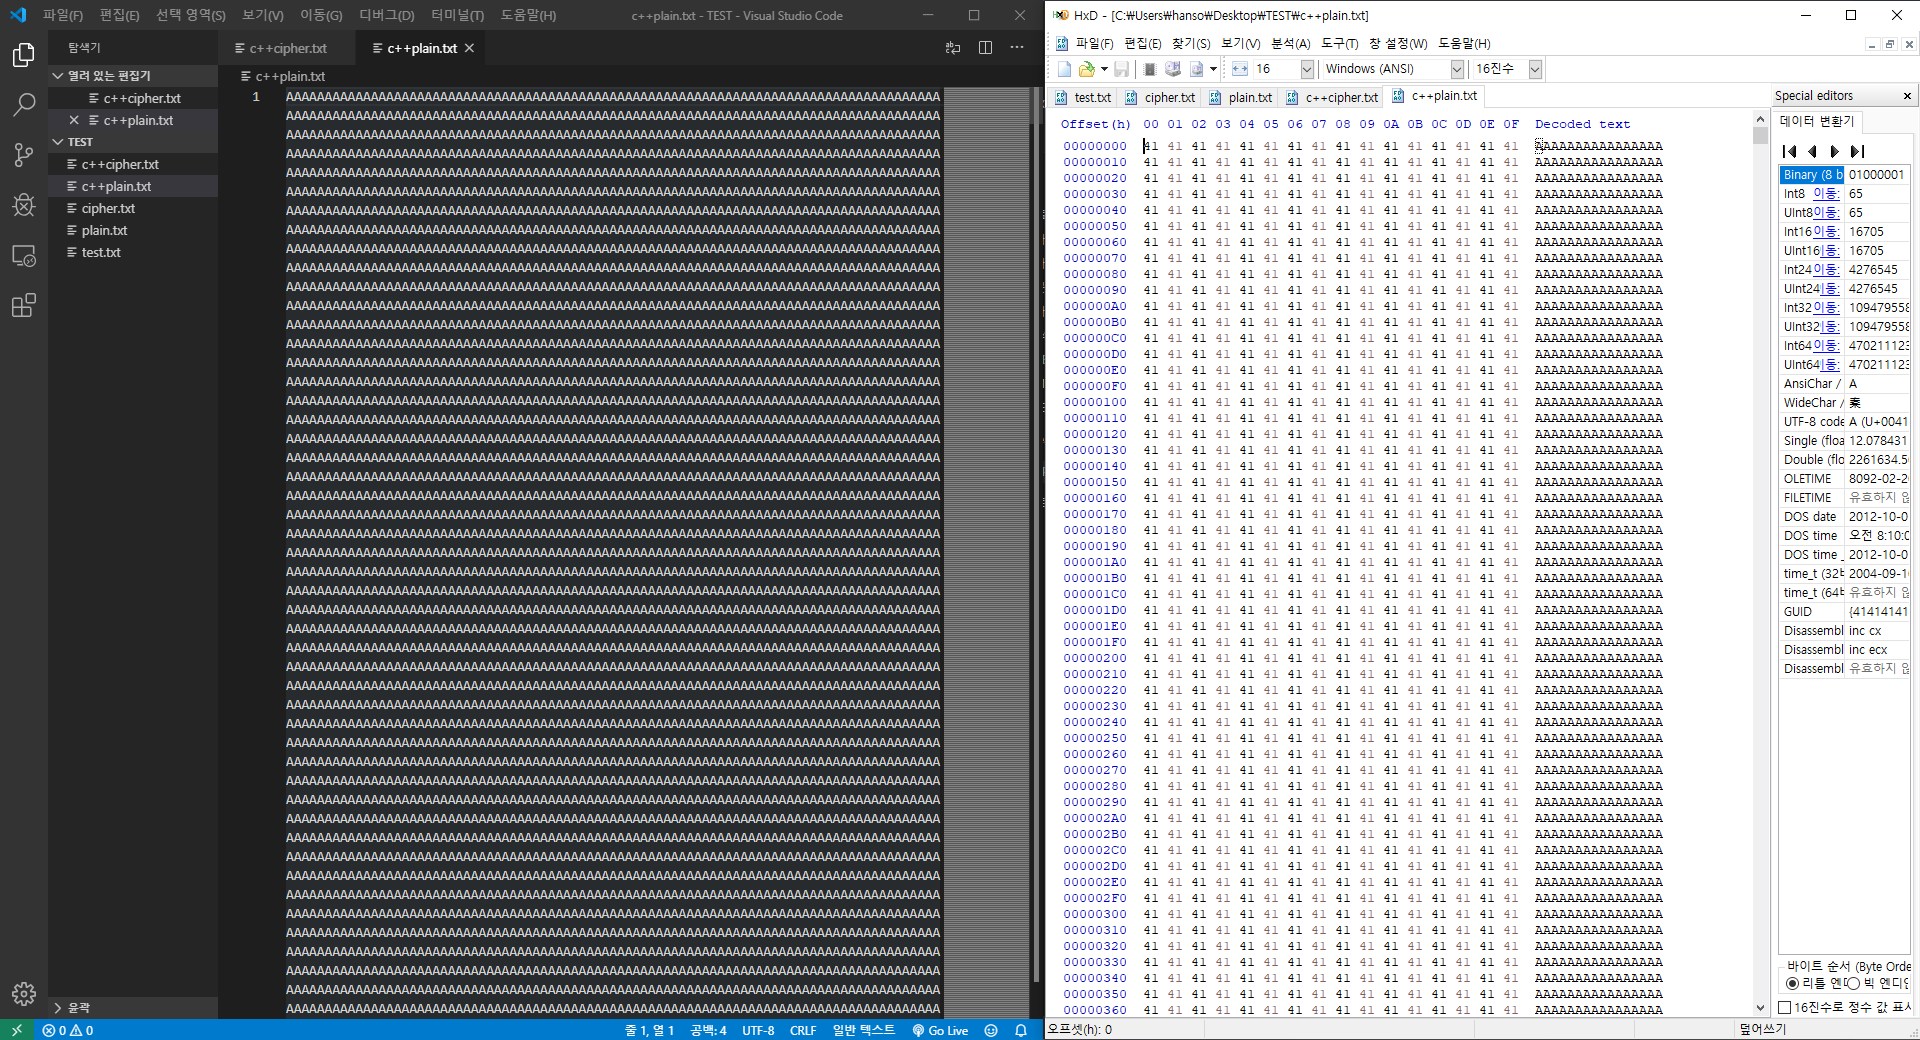
Task: Open the Explorer view in VS Code activity bar
Action: point(24,55)
